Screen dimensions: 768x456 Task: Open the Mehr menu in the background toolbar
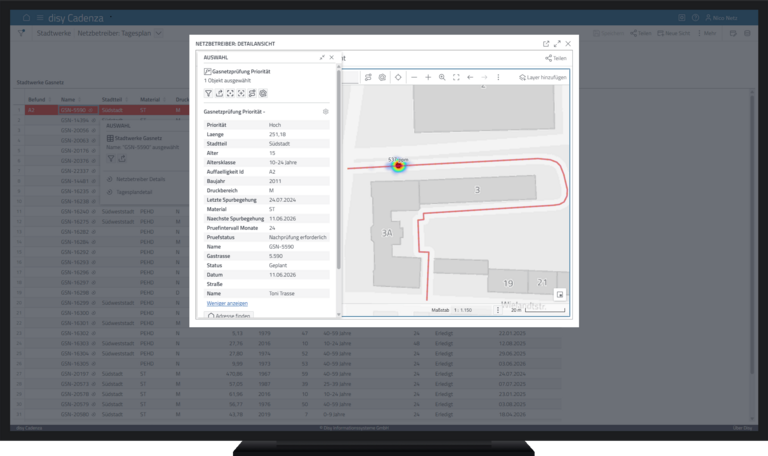pyautogui.click(x=707, y=33)
